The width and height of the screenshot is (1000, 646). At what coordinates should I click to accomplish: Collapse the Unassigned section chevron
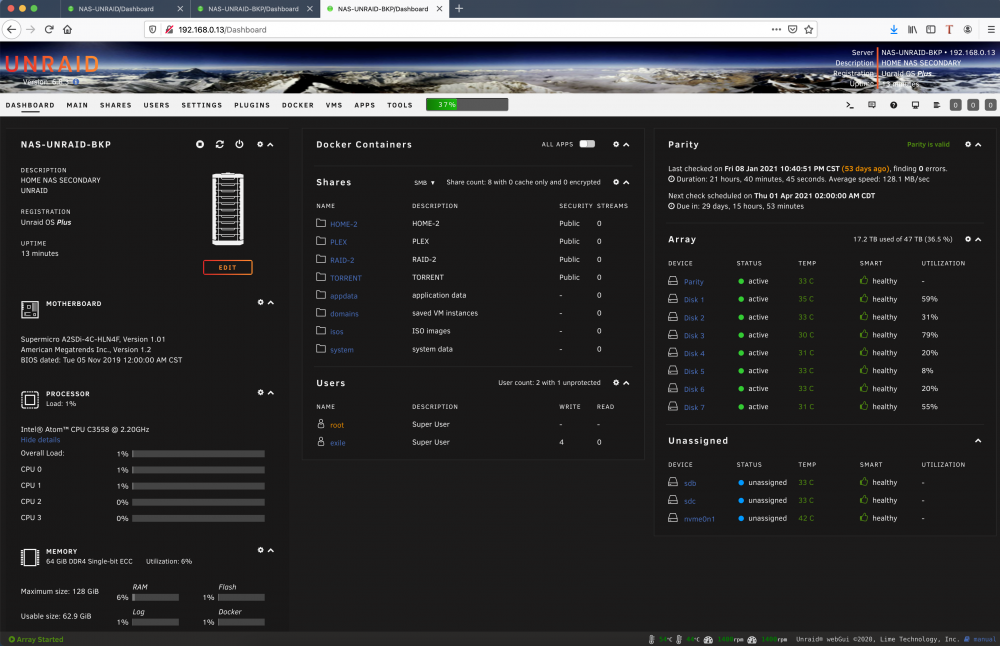click(978, 441)
